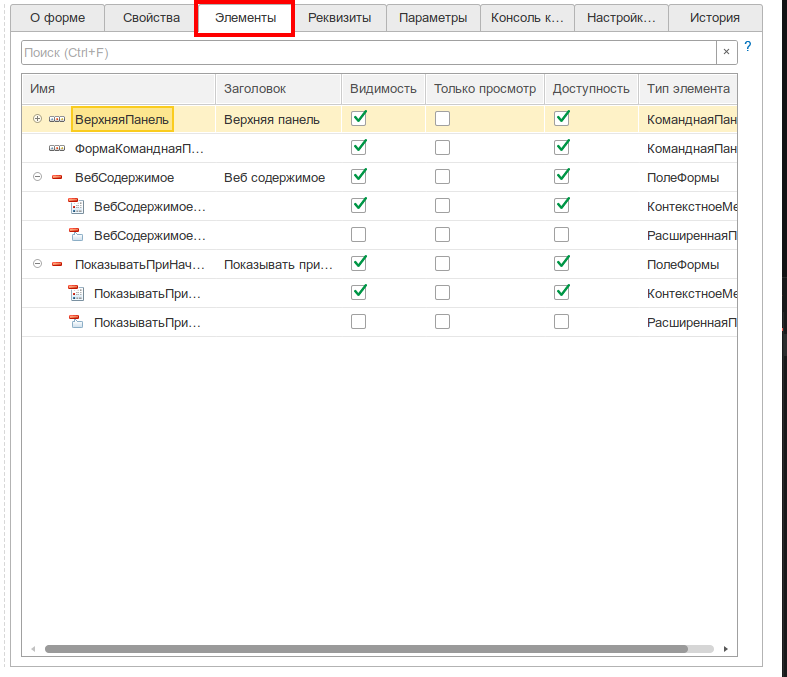This screenshot has height=677, width=787.
Task: Expand the ВерхняяПанель tree node
Action: click(x=37, y=119)
